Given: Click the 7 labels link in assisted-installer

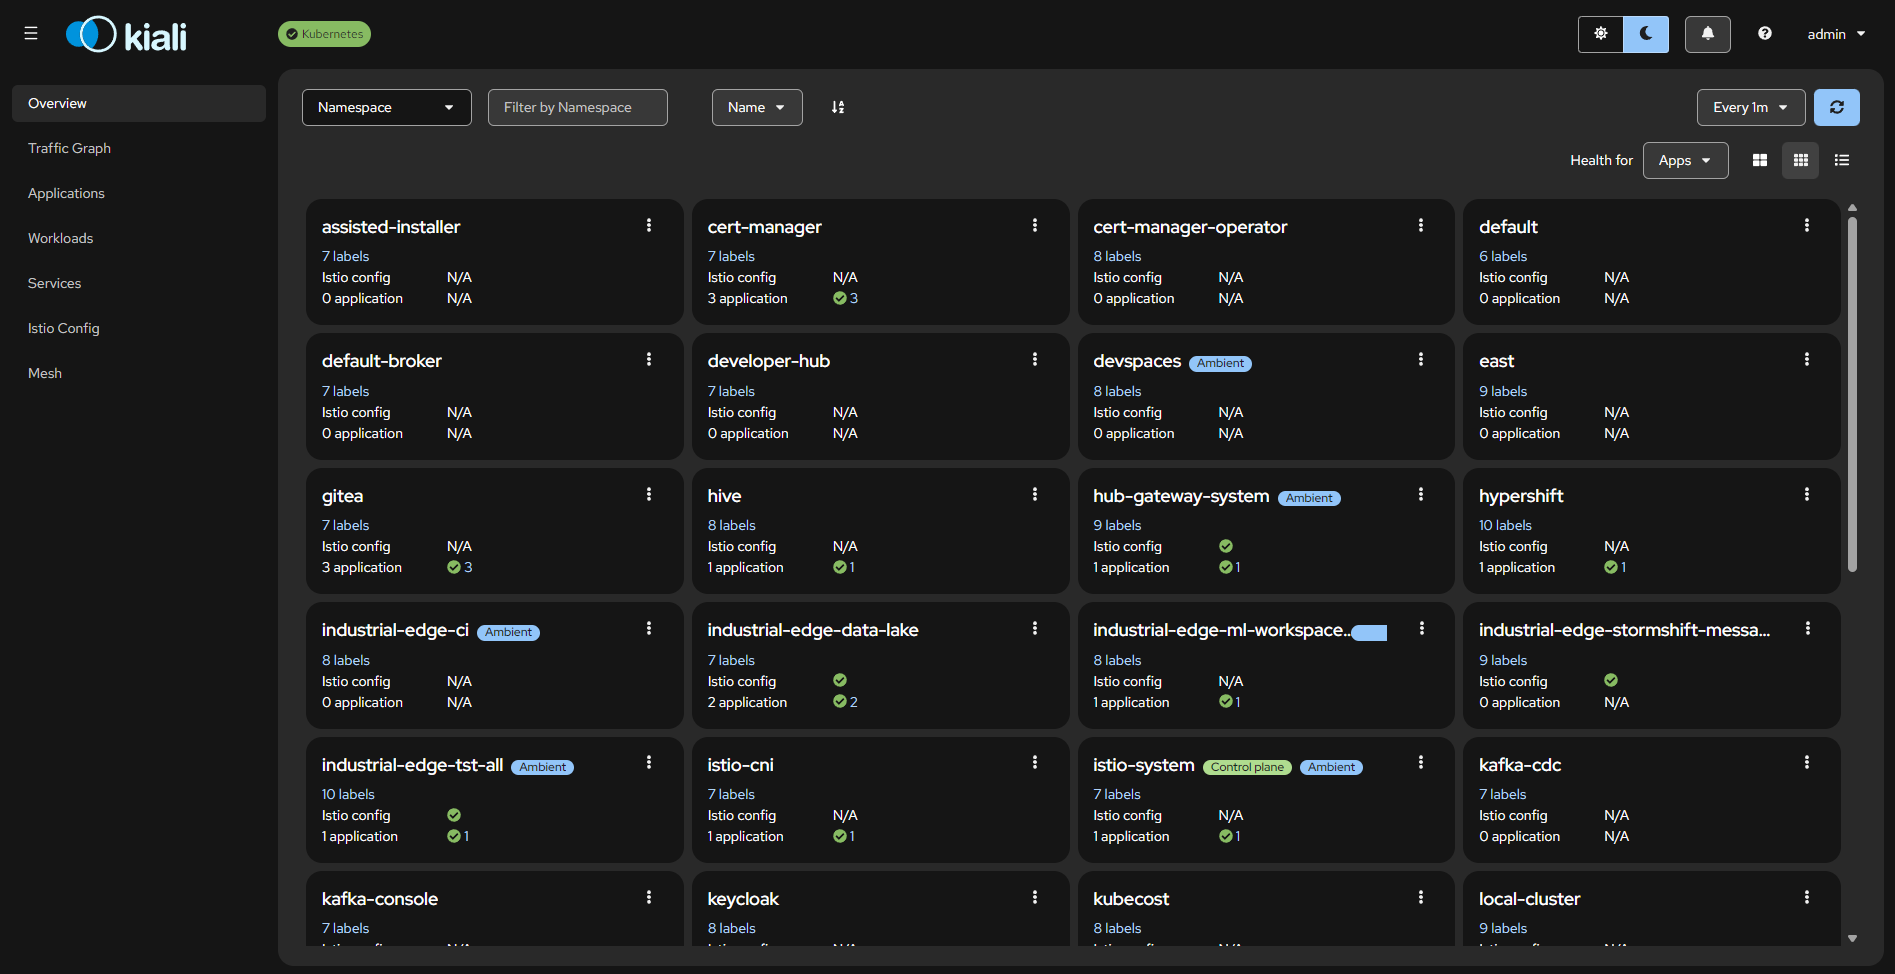Looking at the screenshot, I should click(x=345, y=256).
